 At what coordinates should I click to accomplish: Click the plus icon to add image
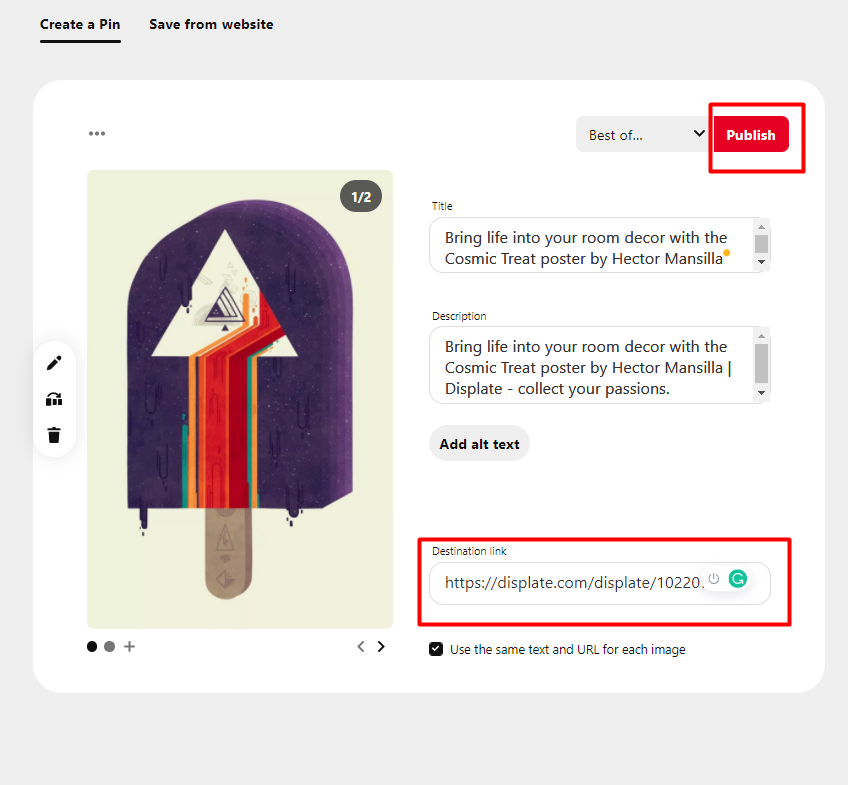tap(129, 647)
